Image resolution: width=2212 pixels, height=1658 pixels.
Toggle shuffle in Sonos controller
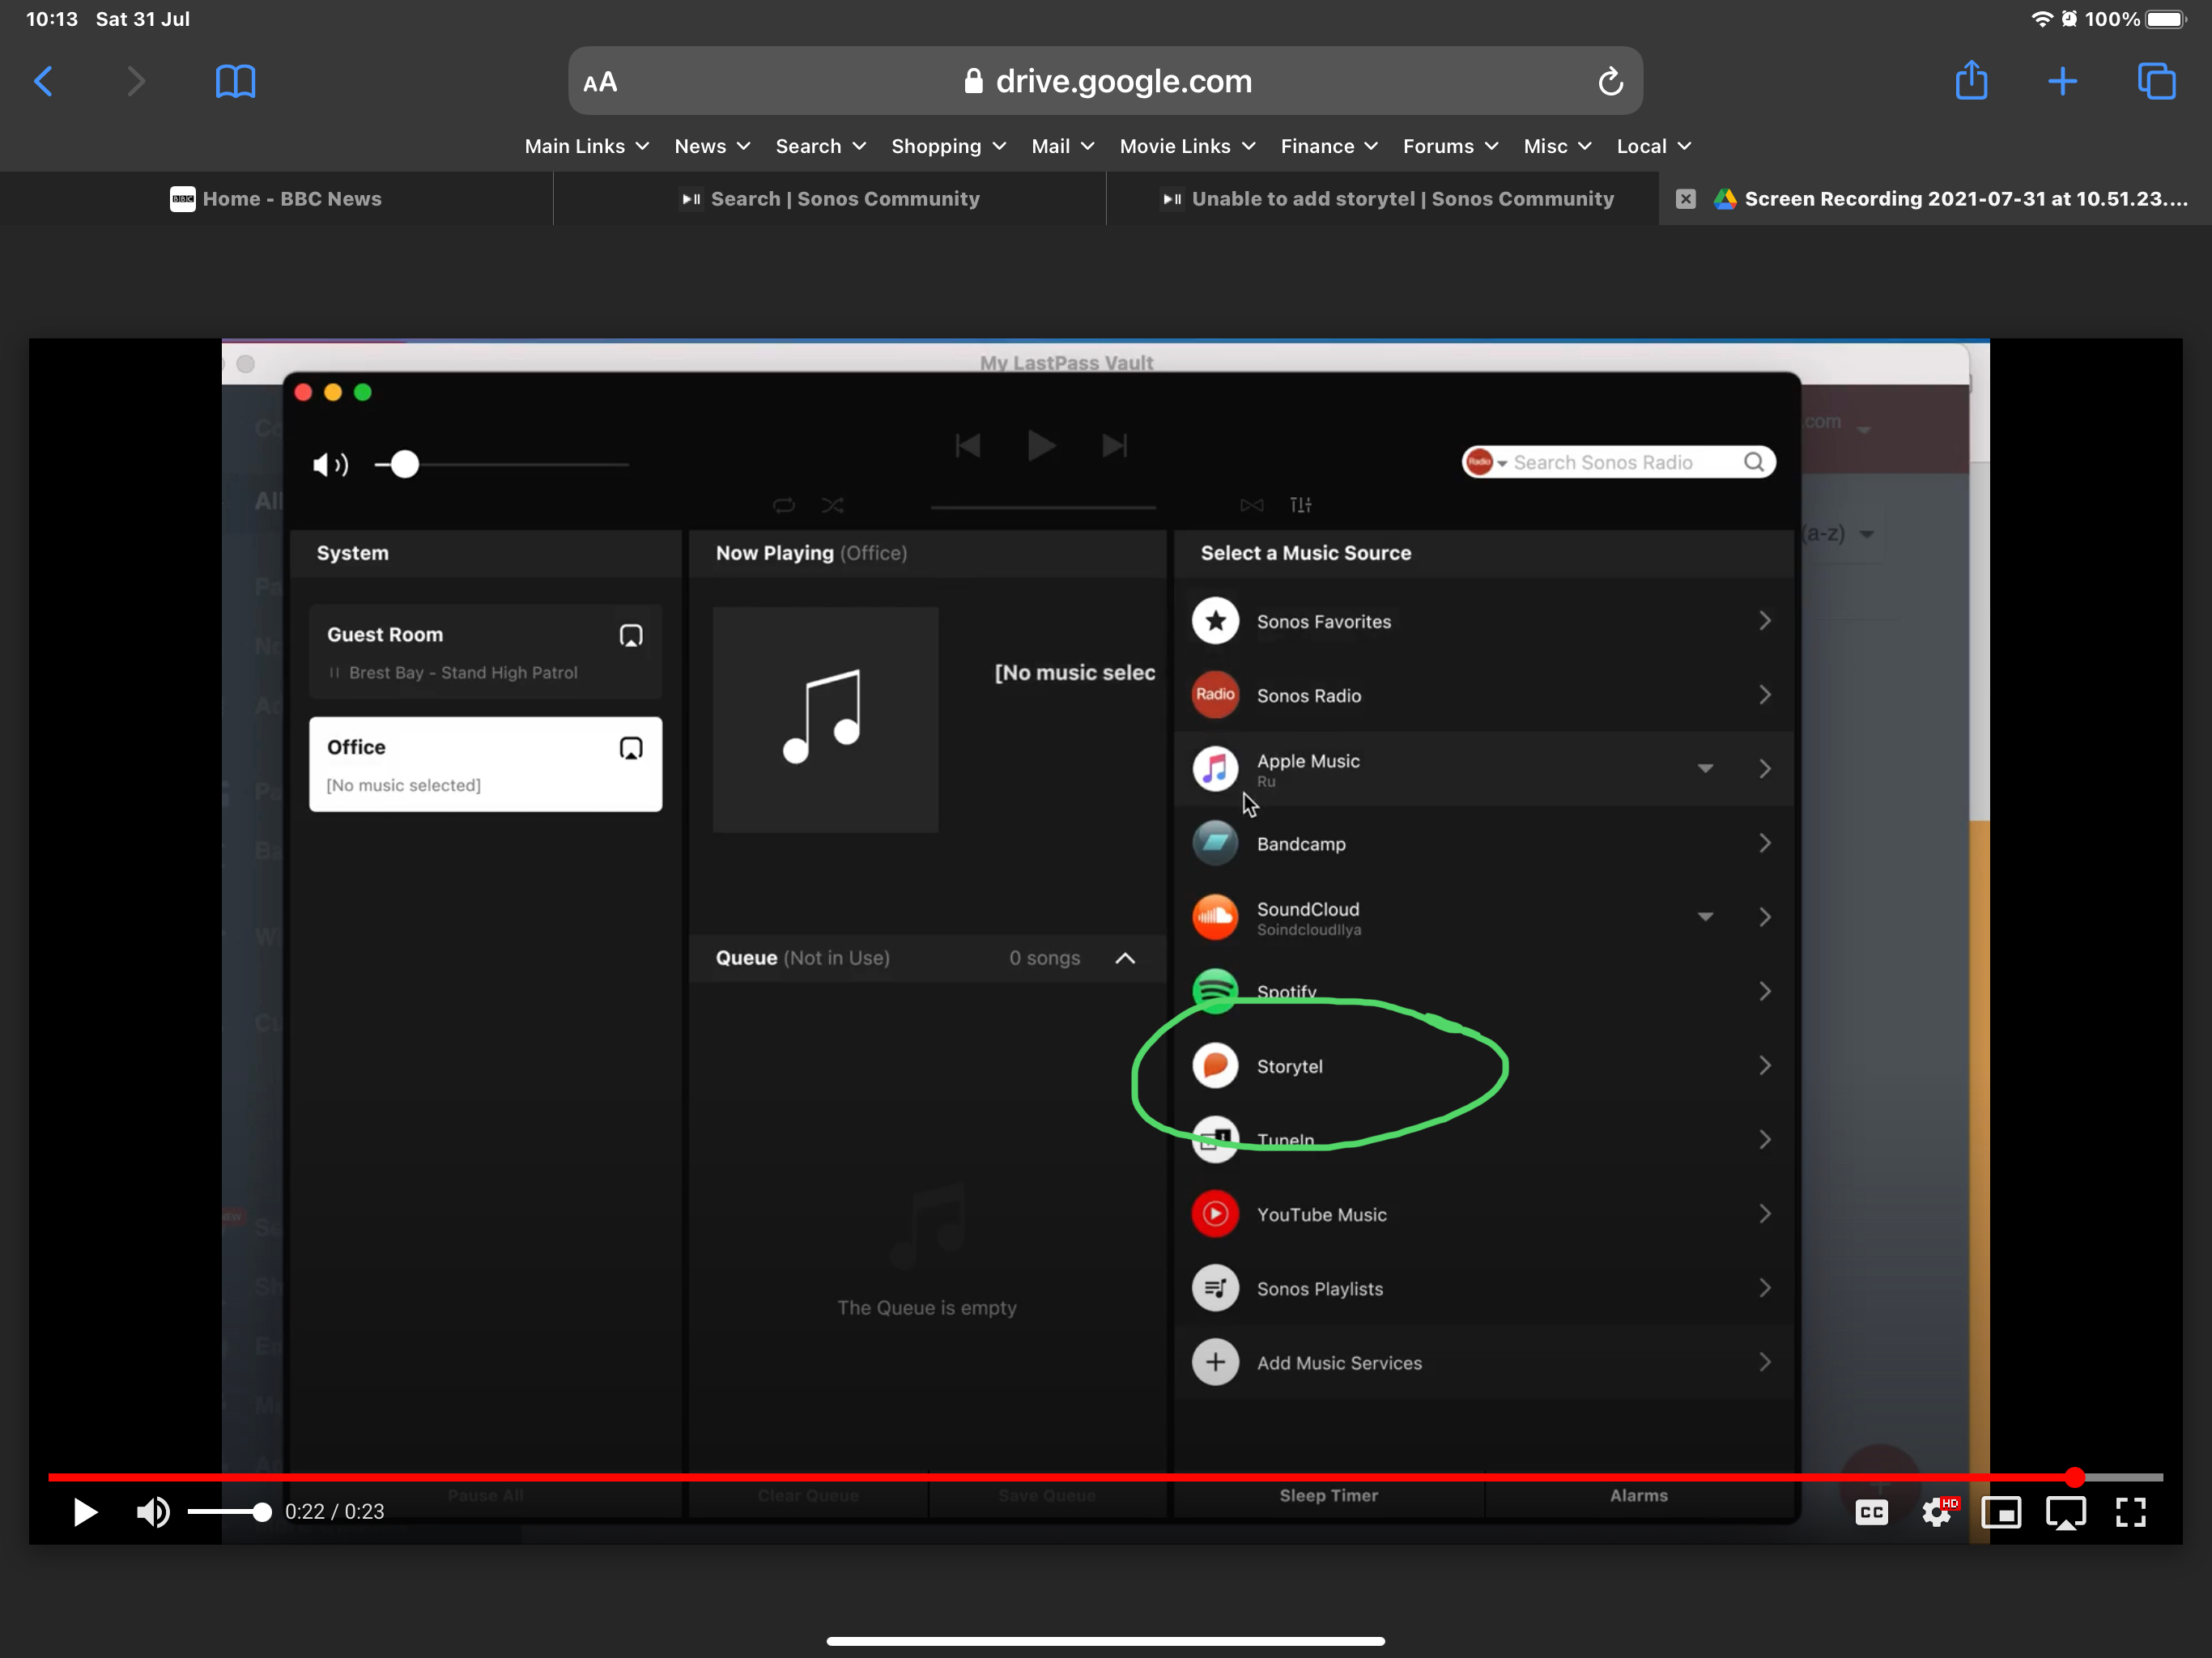coord(832,505)
